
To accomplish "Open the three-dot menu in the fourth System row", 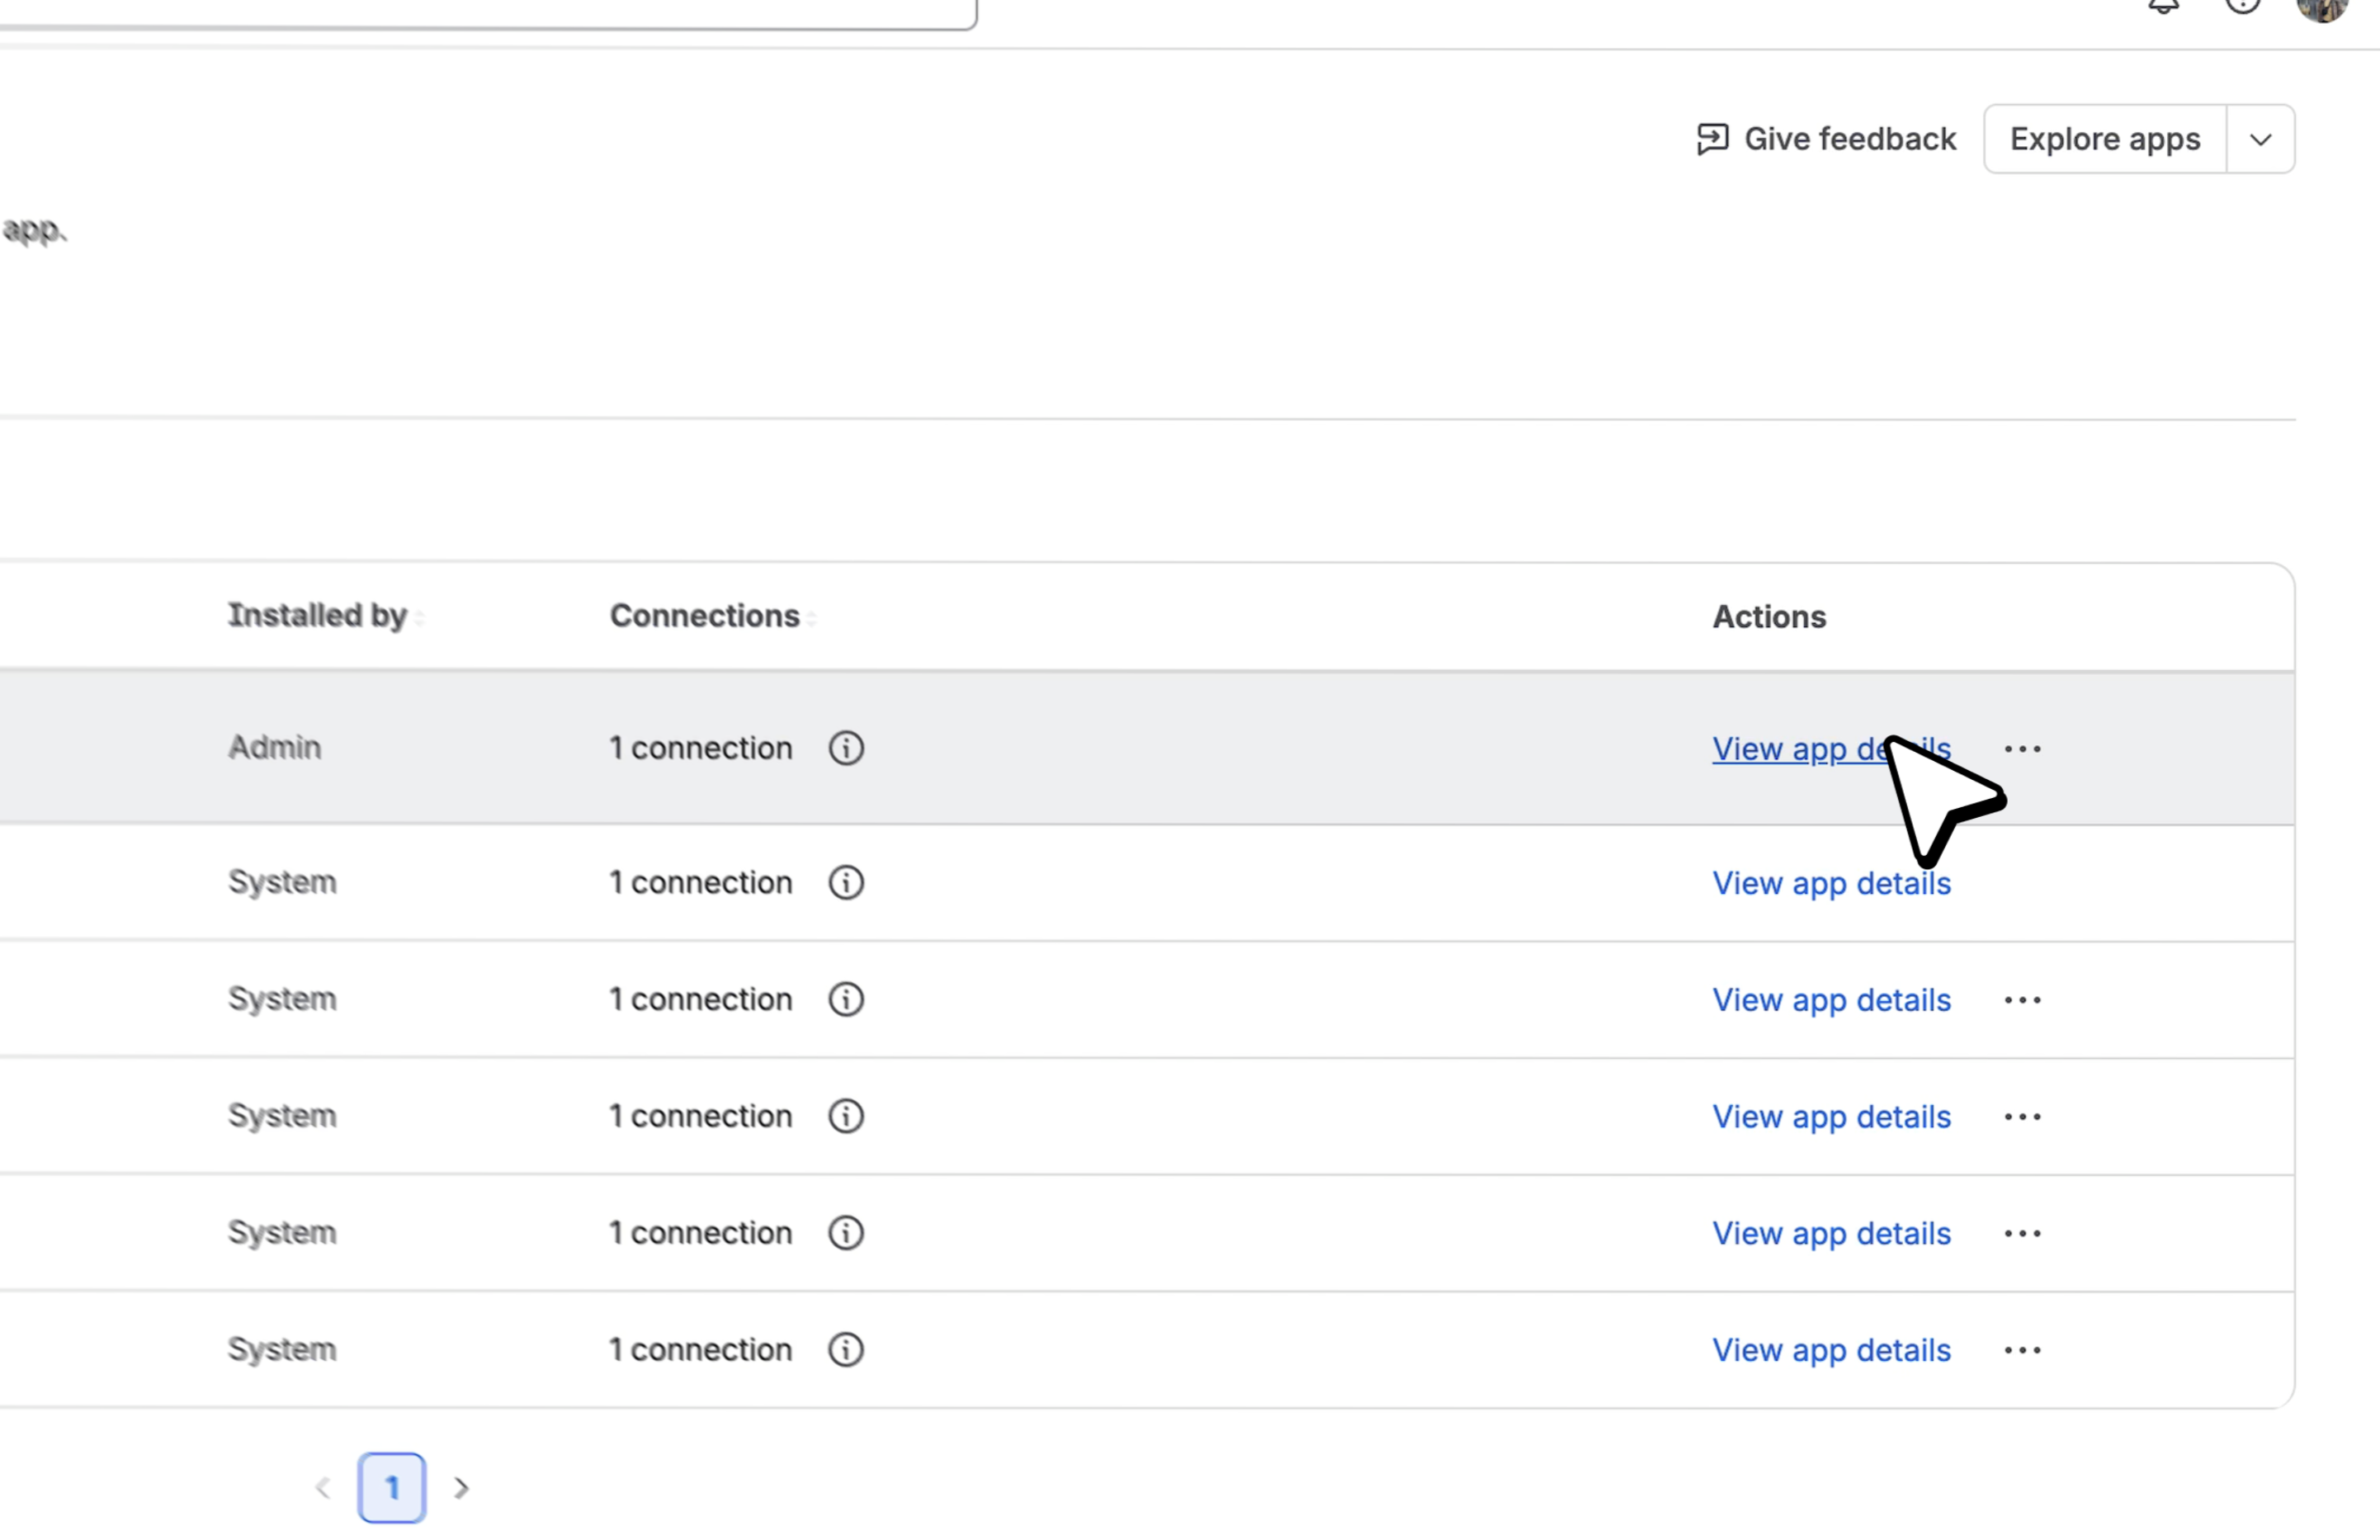I will tap(2022, 1234).
